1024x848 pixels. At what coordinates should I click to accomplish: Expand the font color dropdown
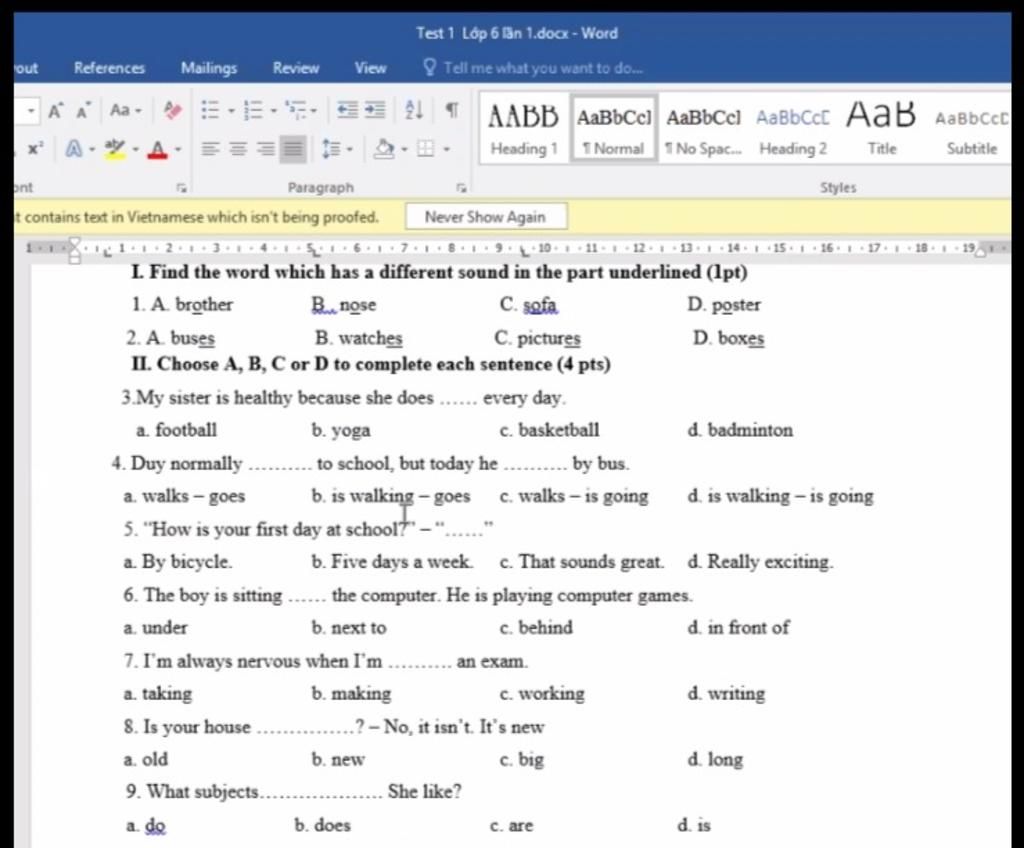tap(178, 150)
